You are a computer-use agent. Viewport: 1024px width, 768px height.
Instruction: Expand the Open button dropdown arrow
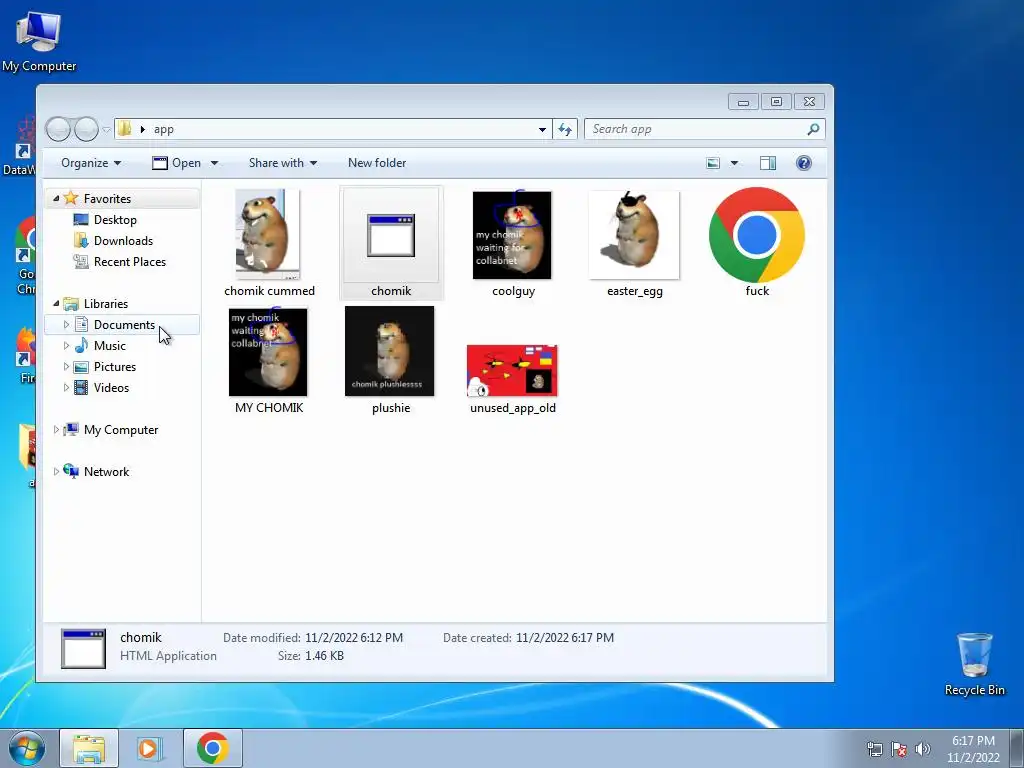point(214,163)
